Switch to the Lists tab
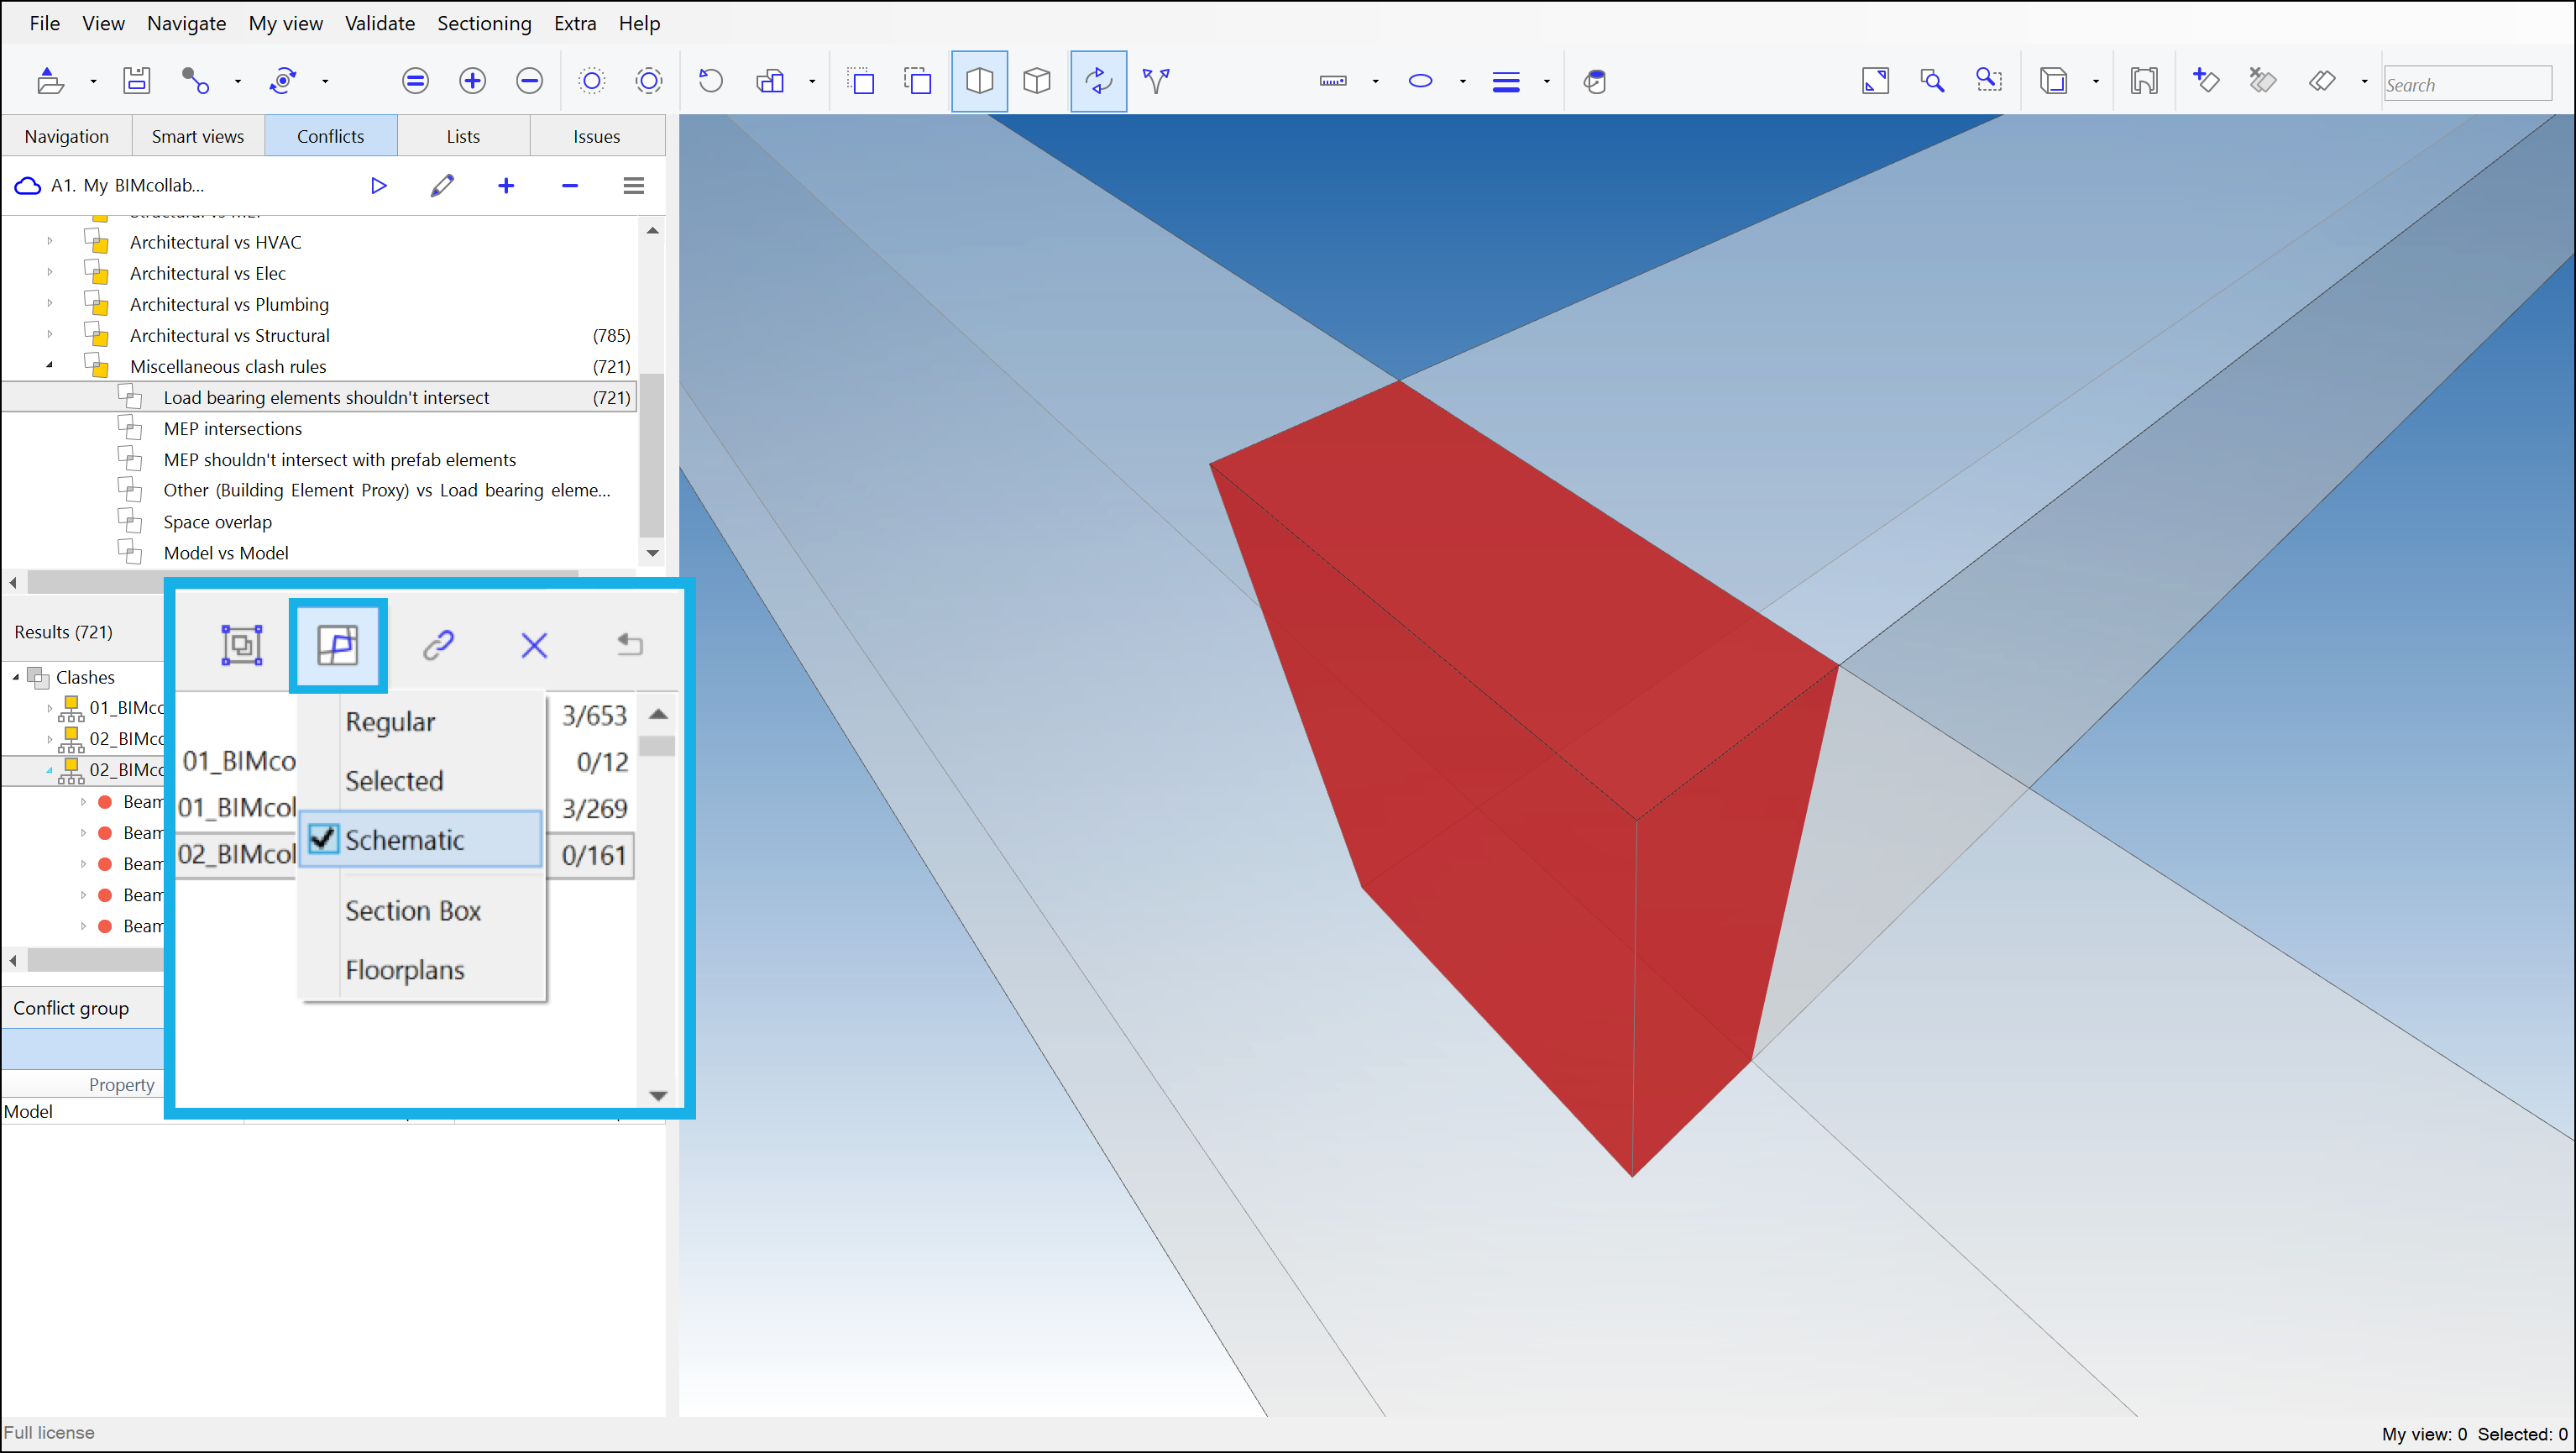The image size is (2576, 1453). (x=463, y=136)
